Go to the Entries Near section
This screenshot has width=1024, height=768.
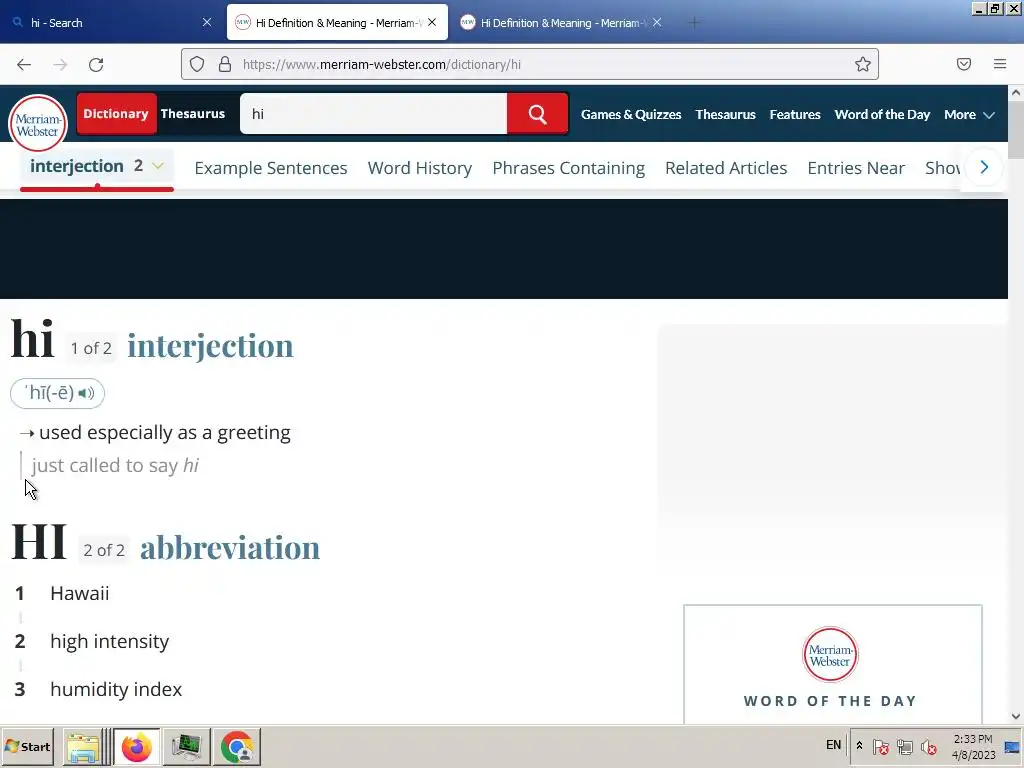pyautogui.click(x=856, y=168)
